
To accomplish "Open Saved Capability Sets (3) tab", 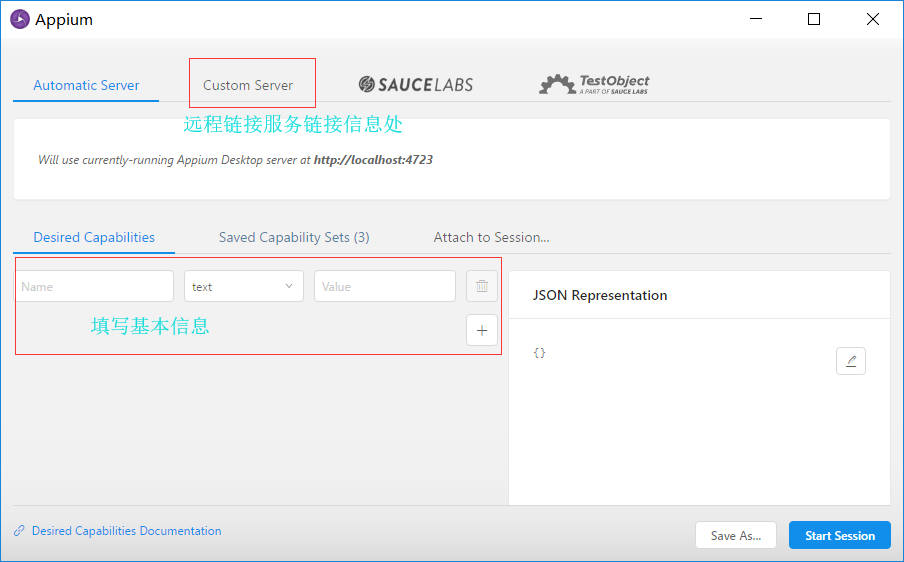I will pos(294,237).
